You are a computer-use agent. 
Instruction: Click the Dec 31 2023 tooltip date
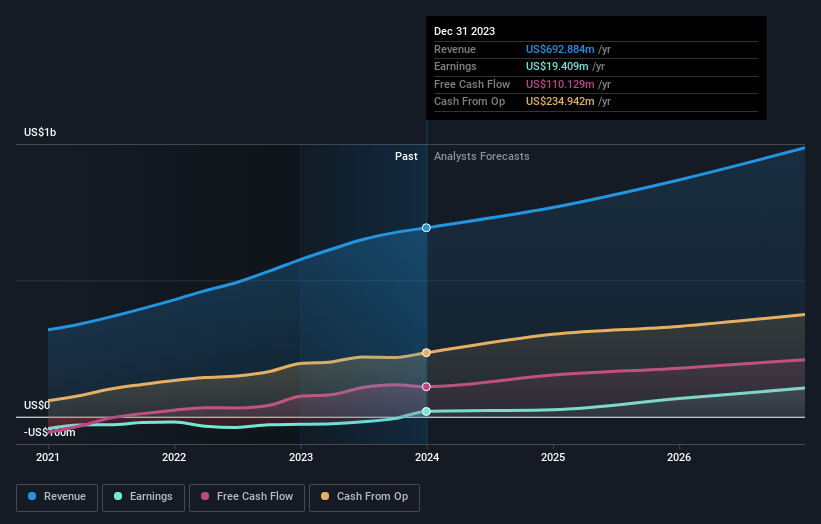pos(464,31)
